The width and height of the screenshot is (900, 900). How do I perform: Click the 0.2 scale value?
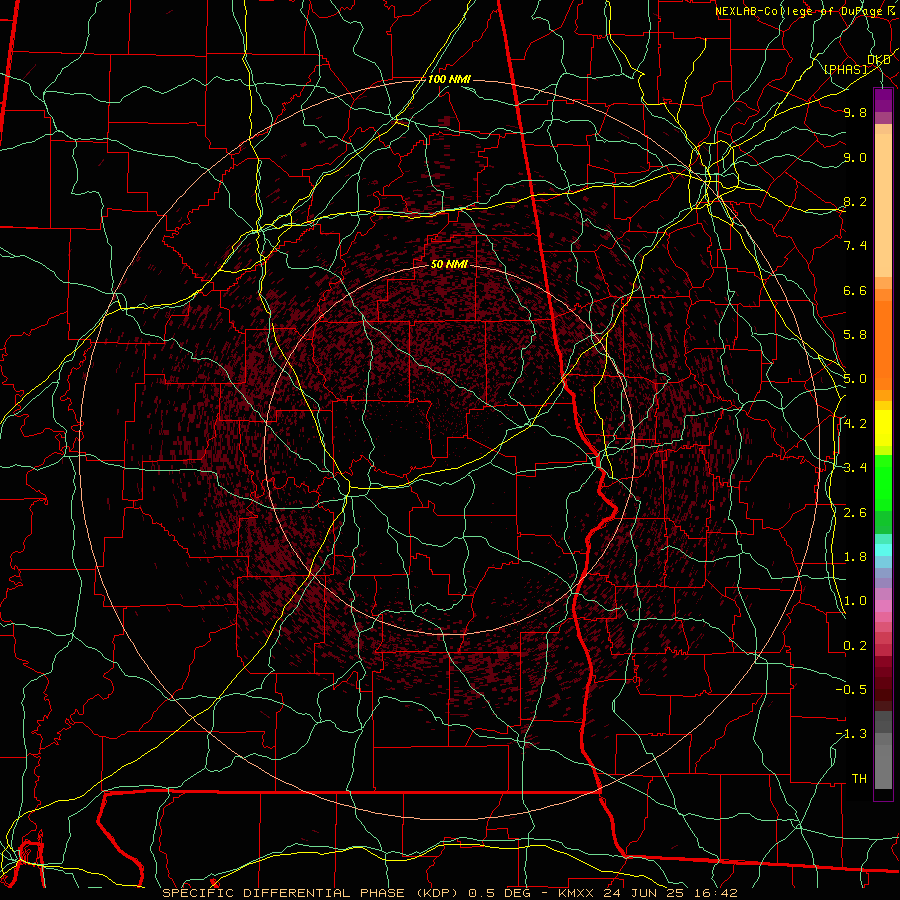(855, 646)
